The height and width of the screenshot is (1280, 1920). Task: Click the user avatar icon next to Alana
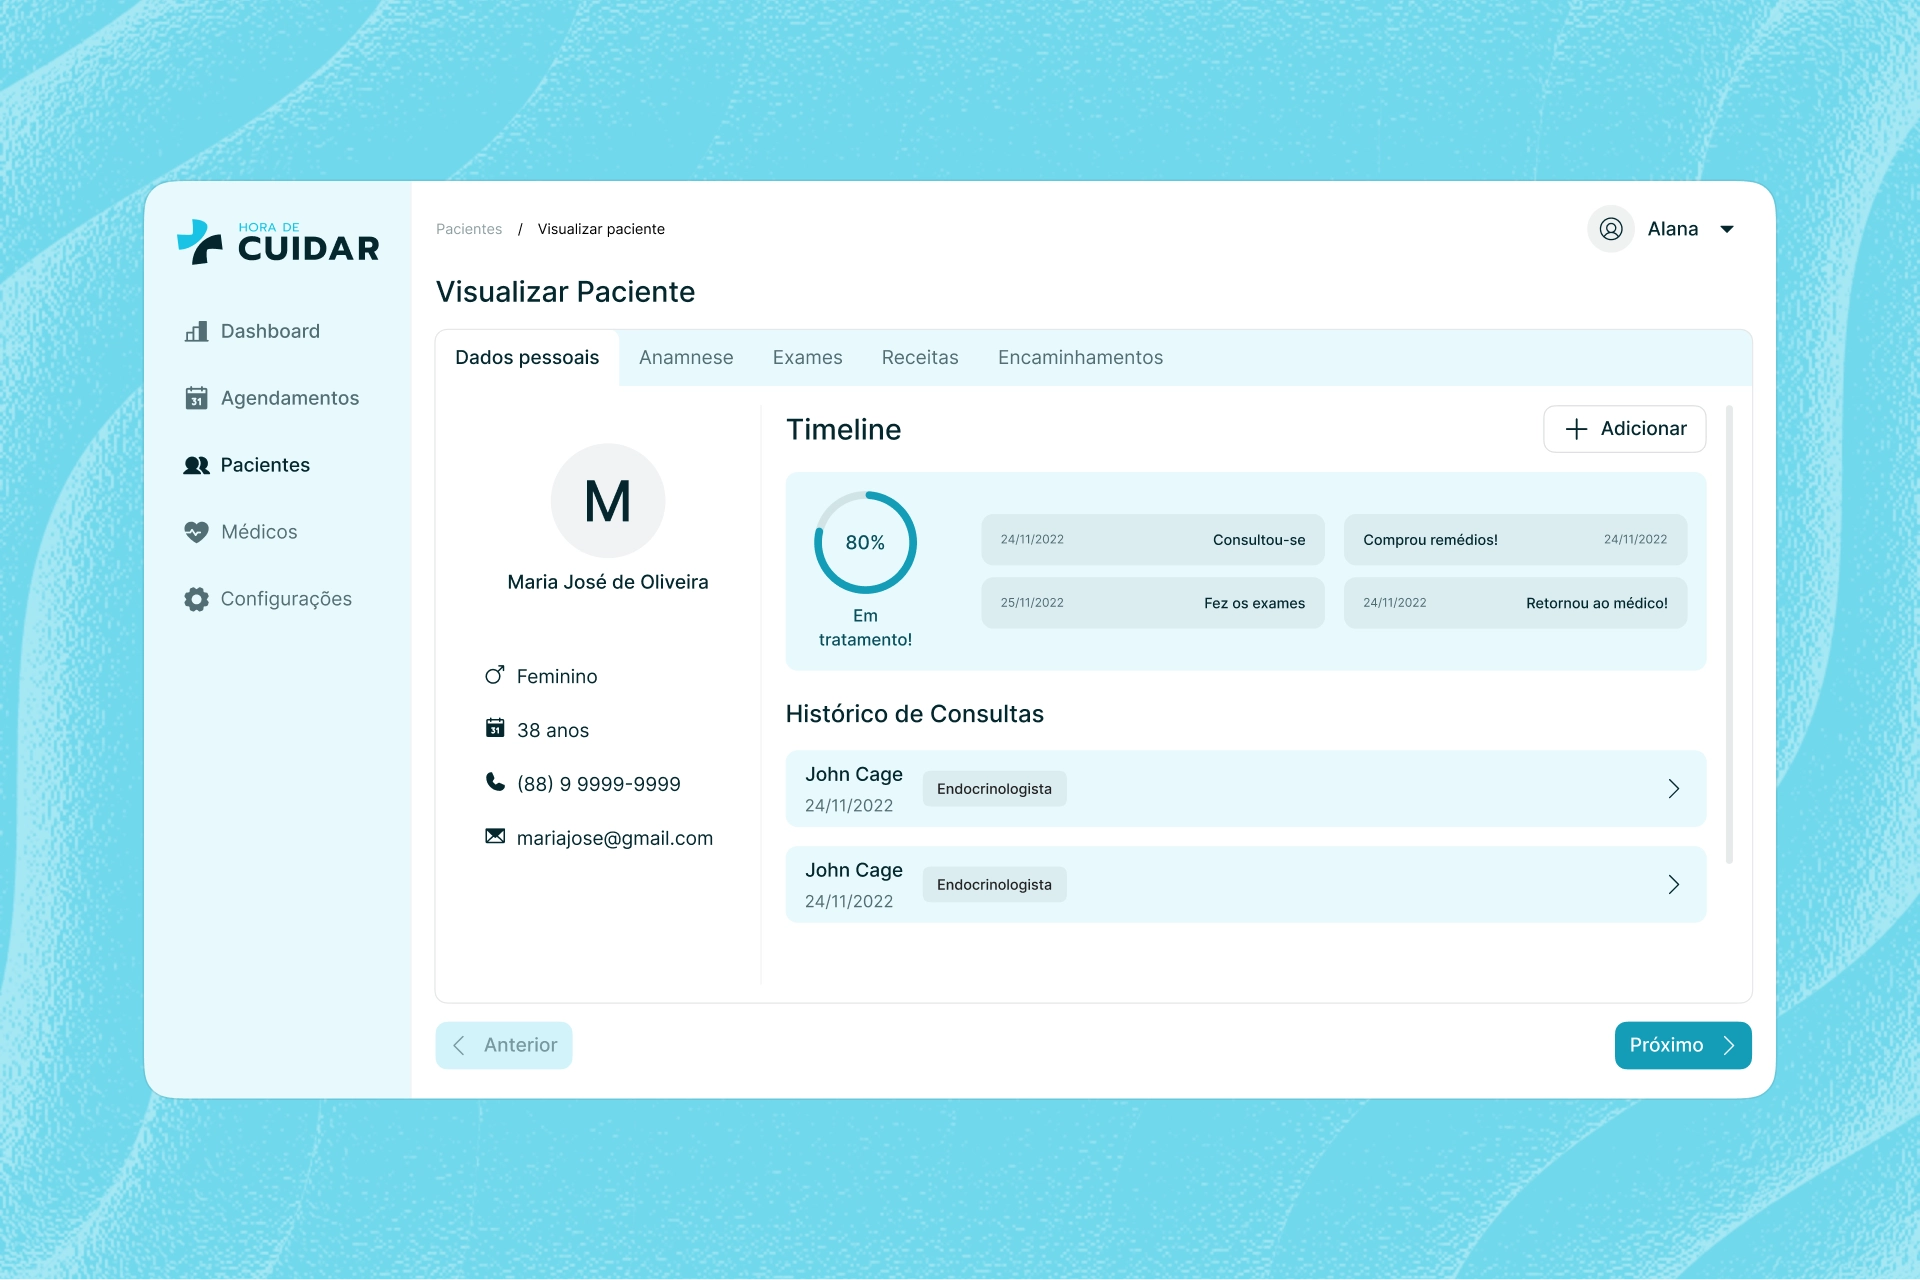[x=1611, y=229]
